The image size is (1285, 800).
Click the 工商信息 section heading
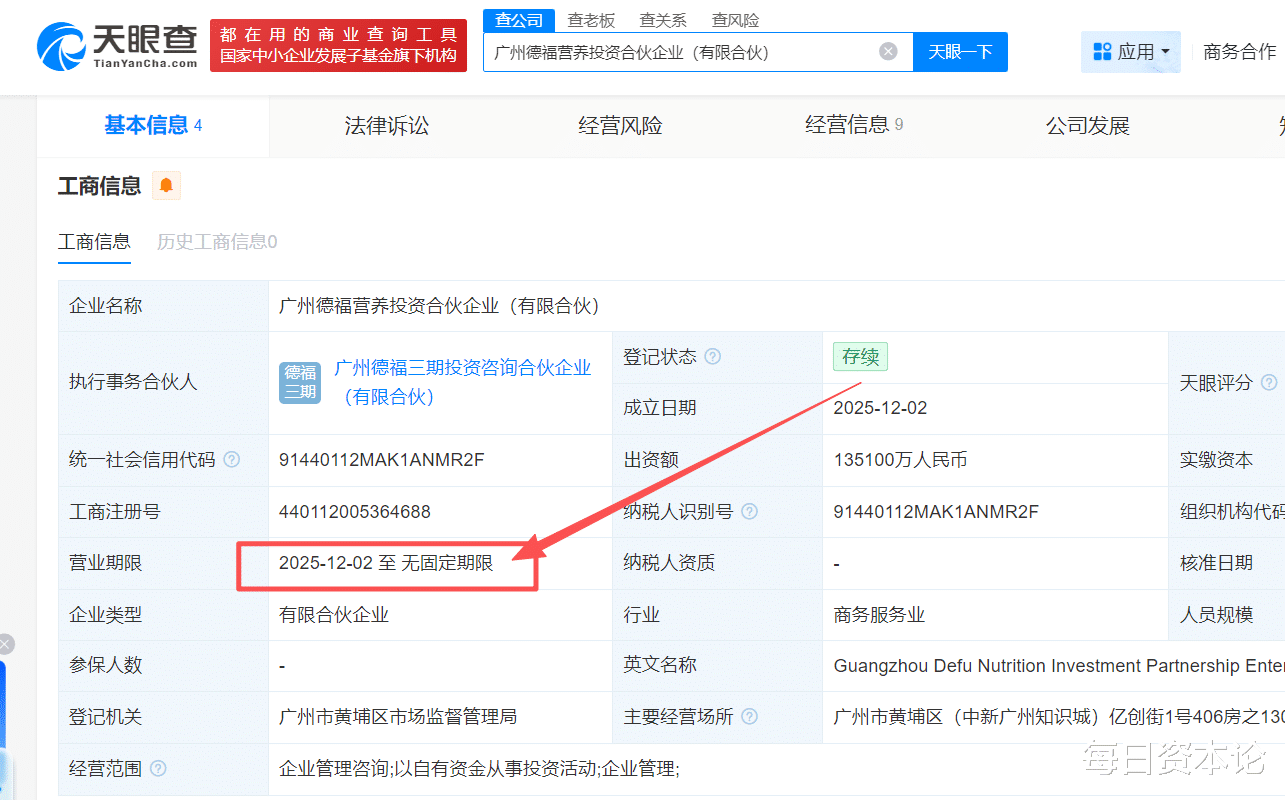point(99,186)
